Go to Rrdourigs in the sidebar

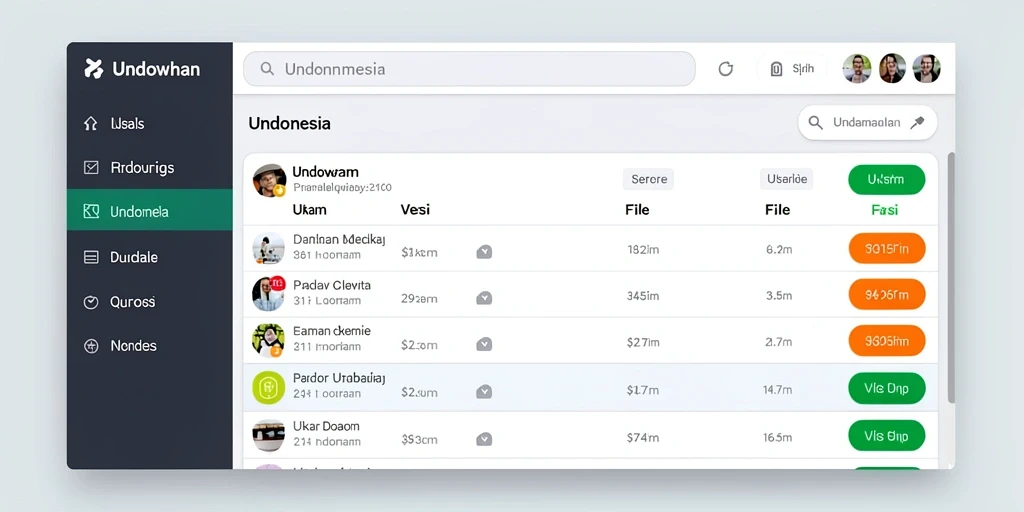150,168
